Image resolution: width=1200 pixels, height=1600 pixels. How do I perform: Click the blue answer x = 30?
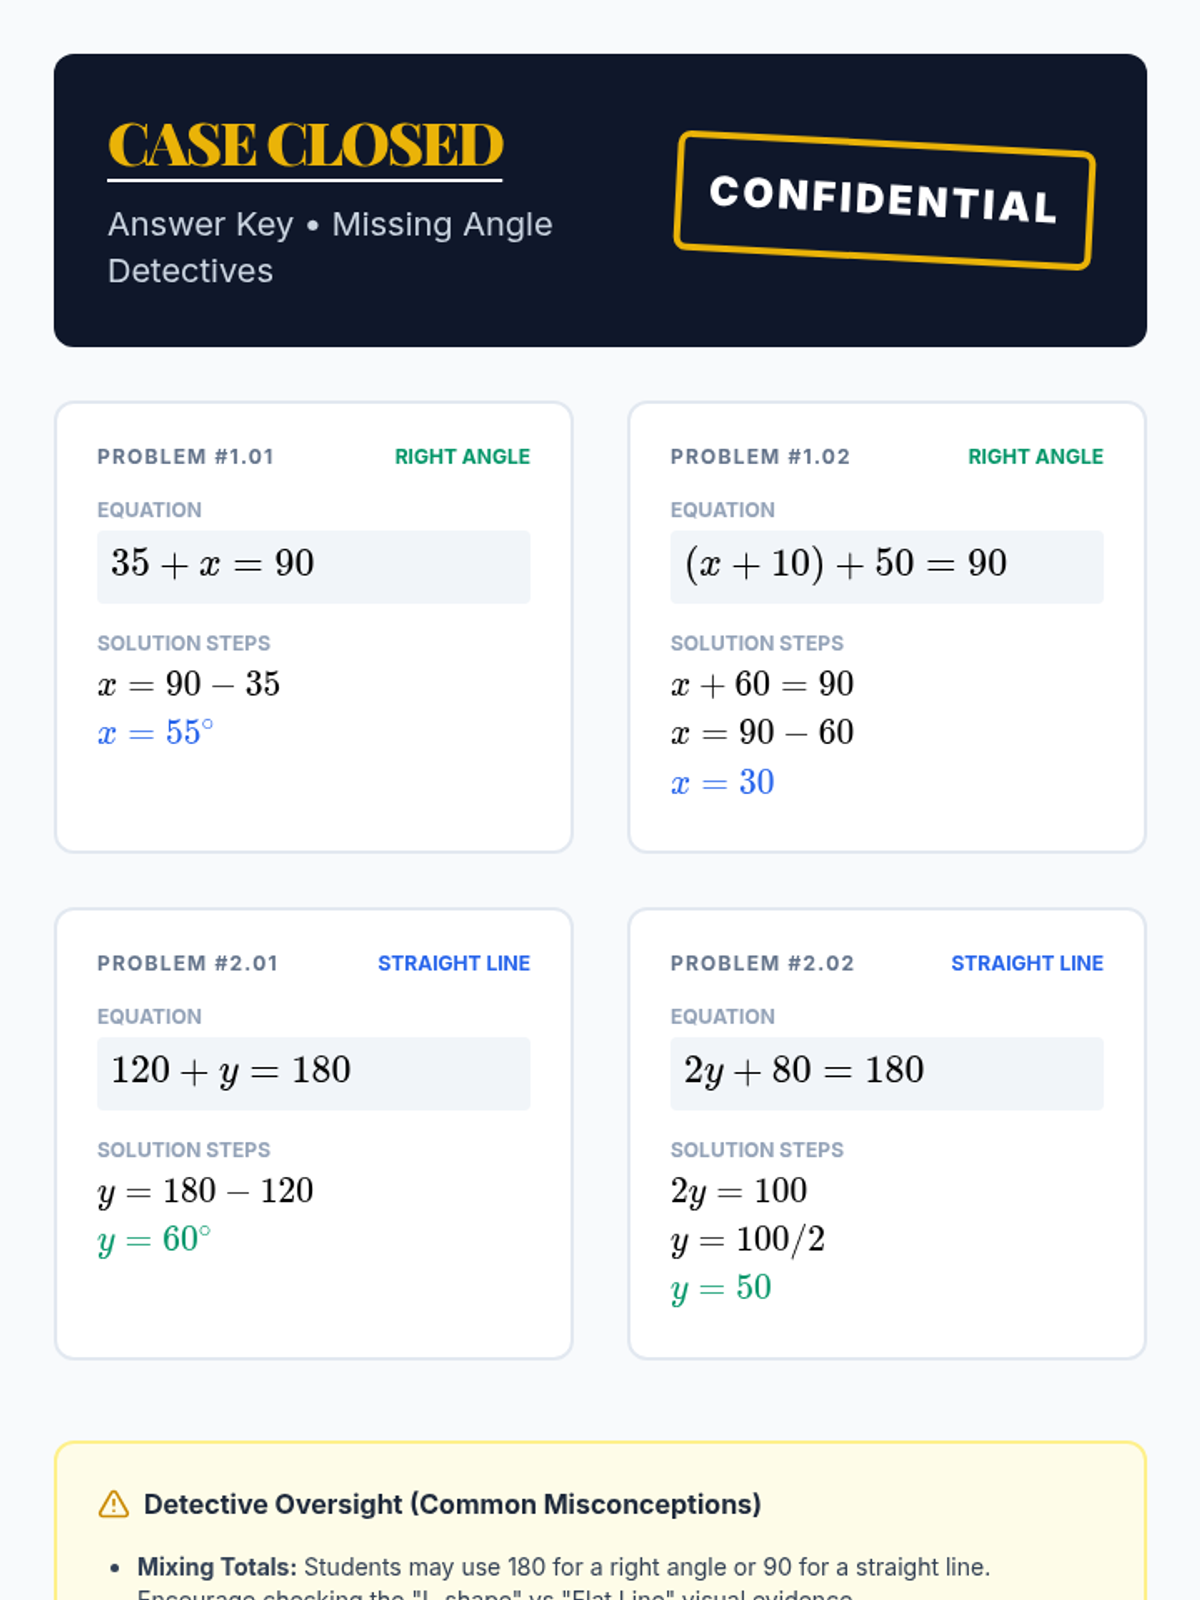[x=722, y=782]
